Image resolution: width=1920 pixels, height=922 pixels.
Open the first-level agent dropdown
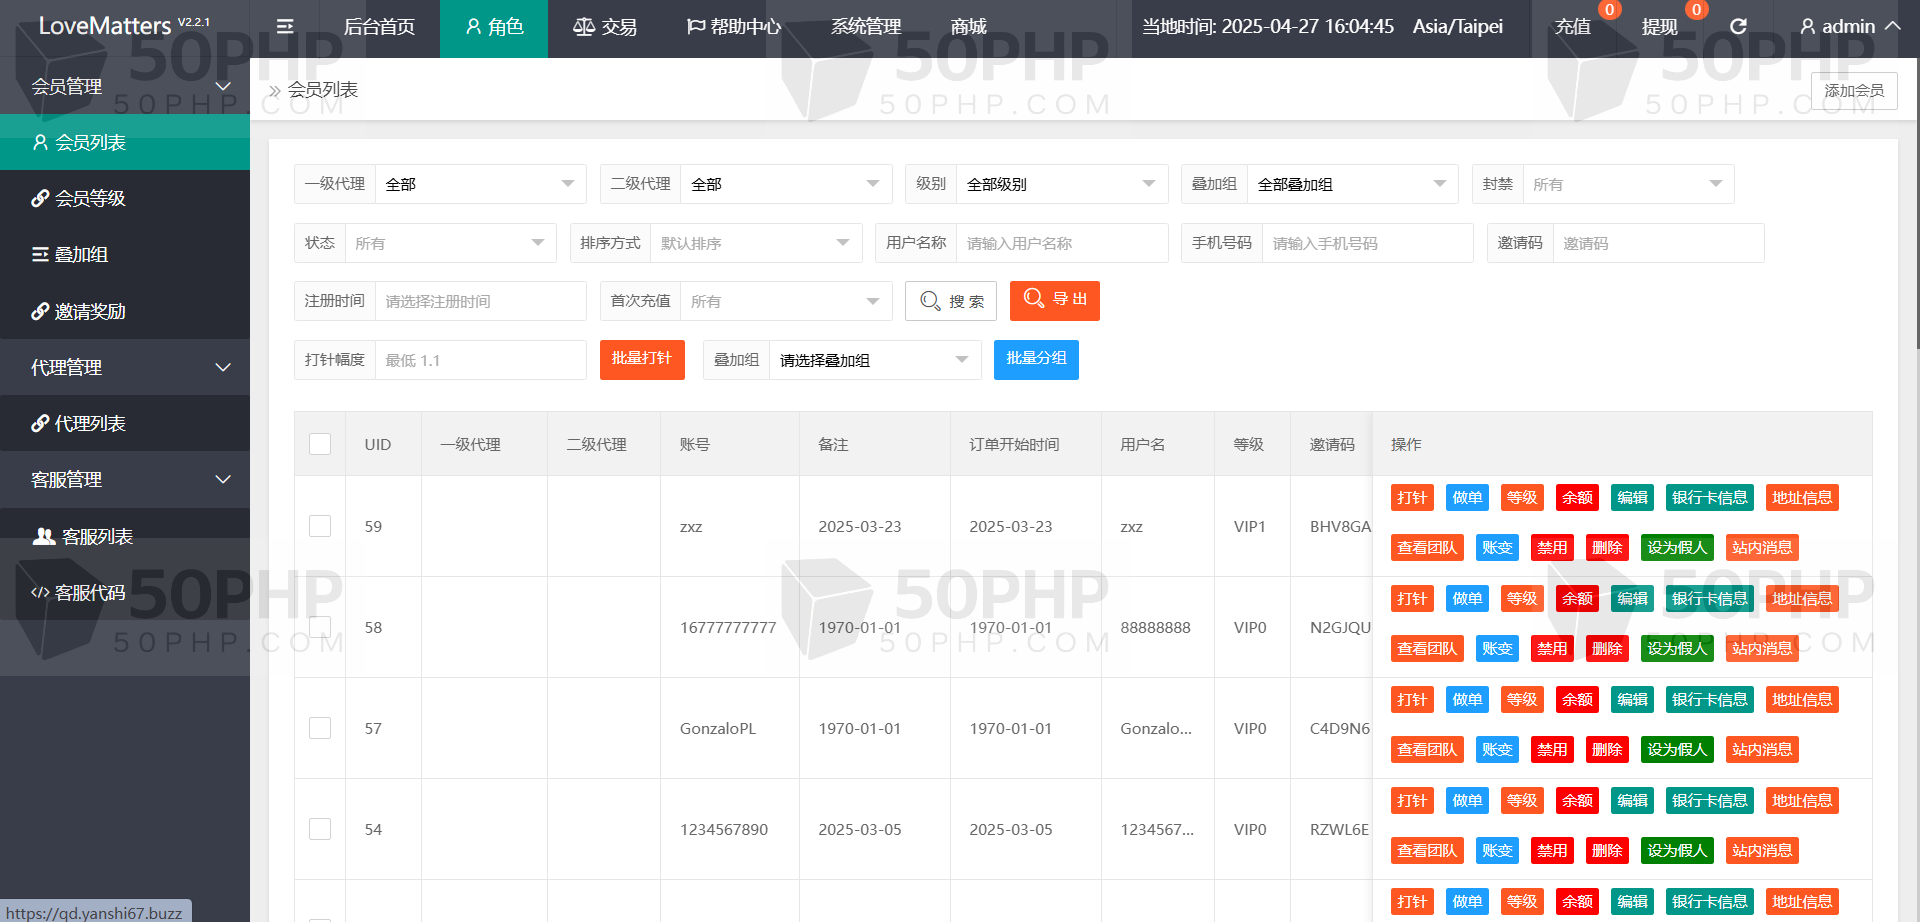tap(480, 184)
